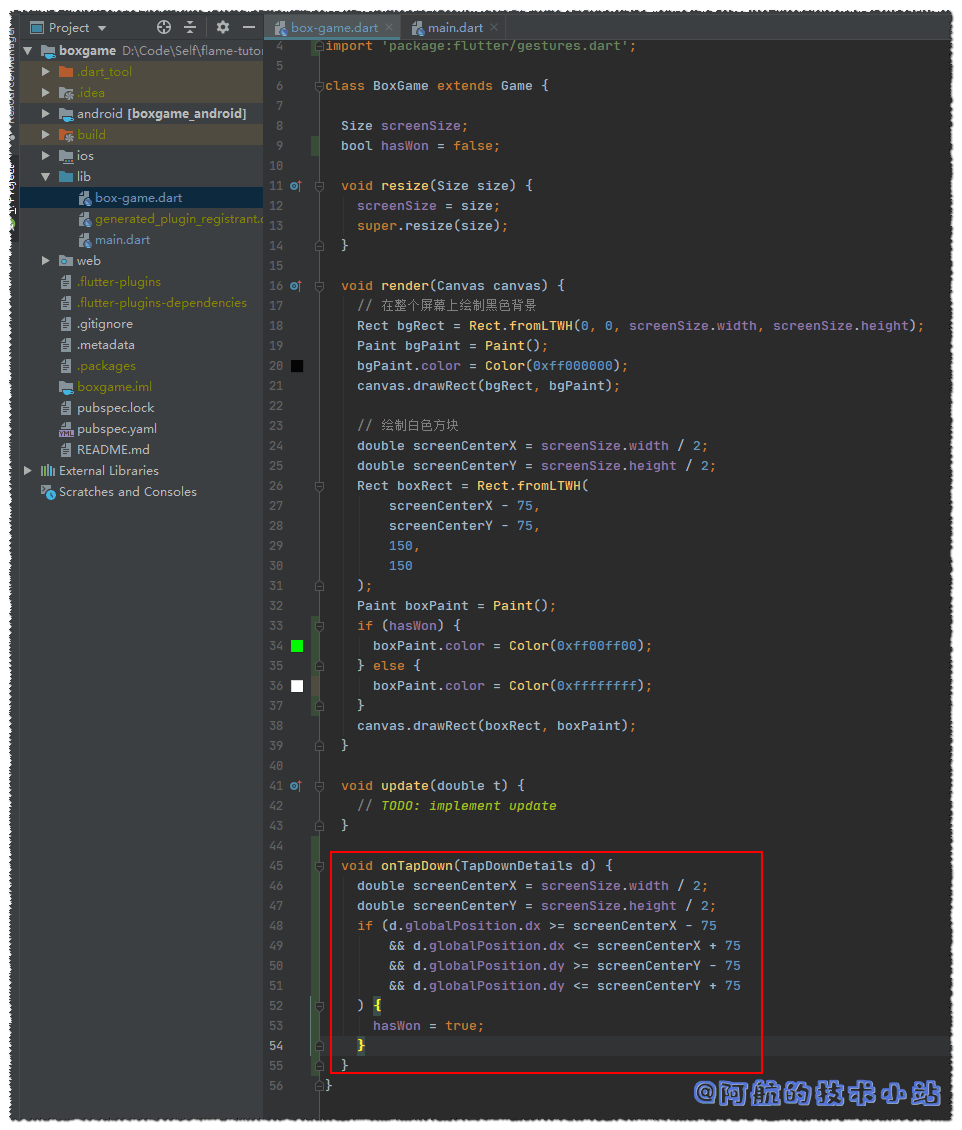Toggle the fold marker on the if (hasWon) line
The width and height of the screenshot is (962, 1130).
318,626
